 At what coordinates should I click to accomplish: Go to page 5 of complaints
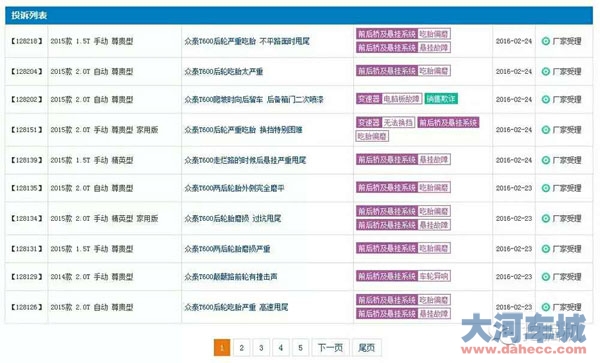300,348
